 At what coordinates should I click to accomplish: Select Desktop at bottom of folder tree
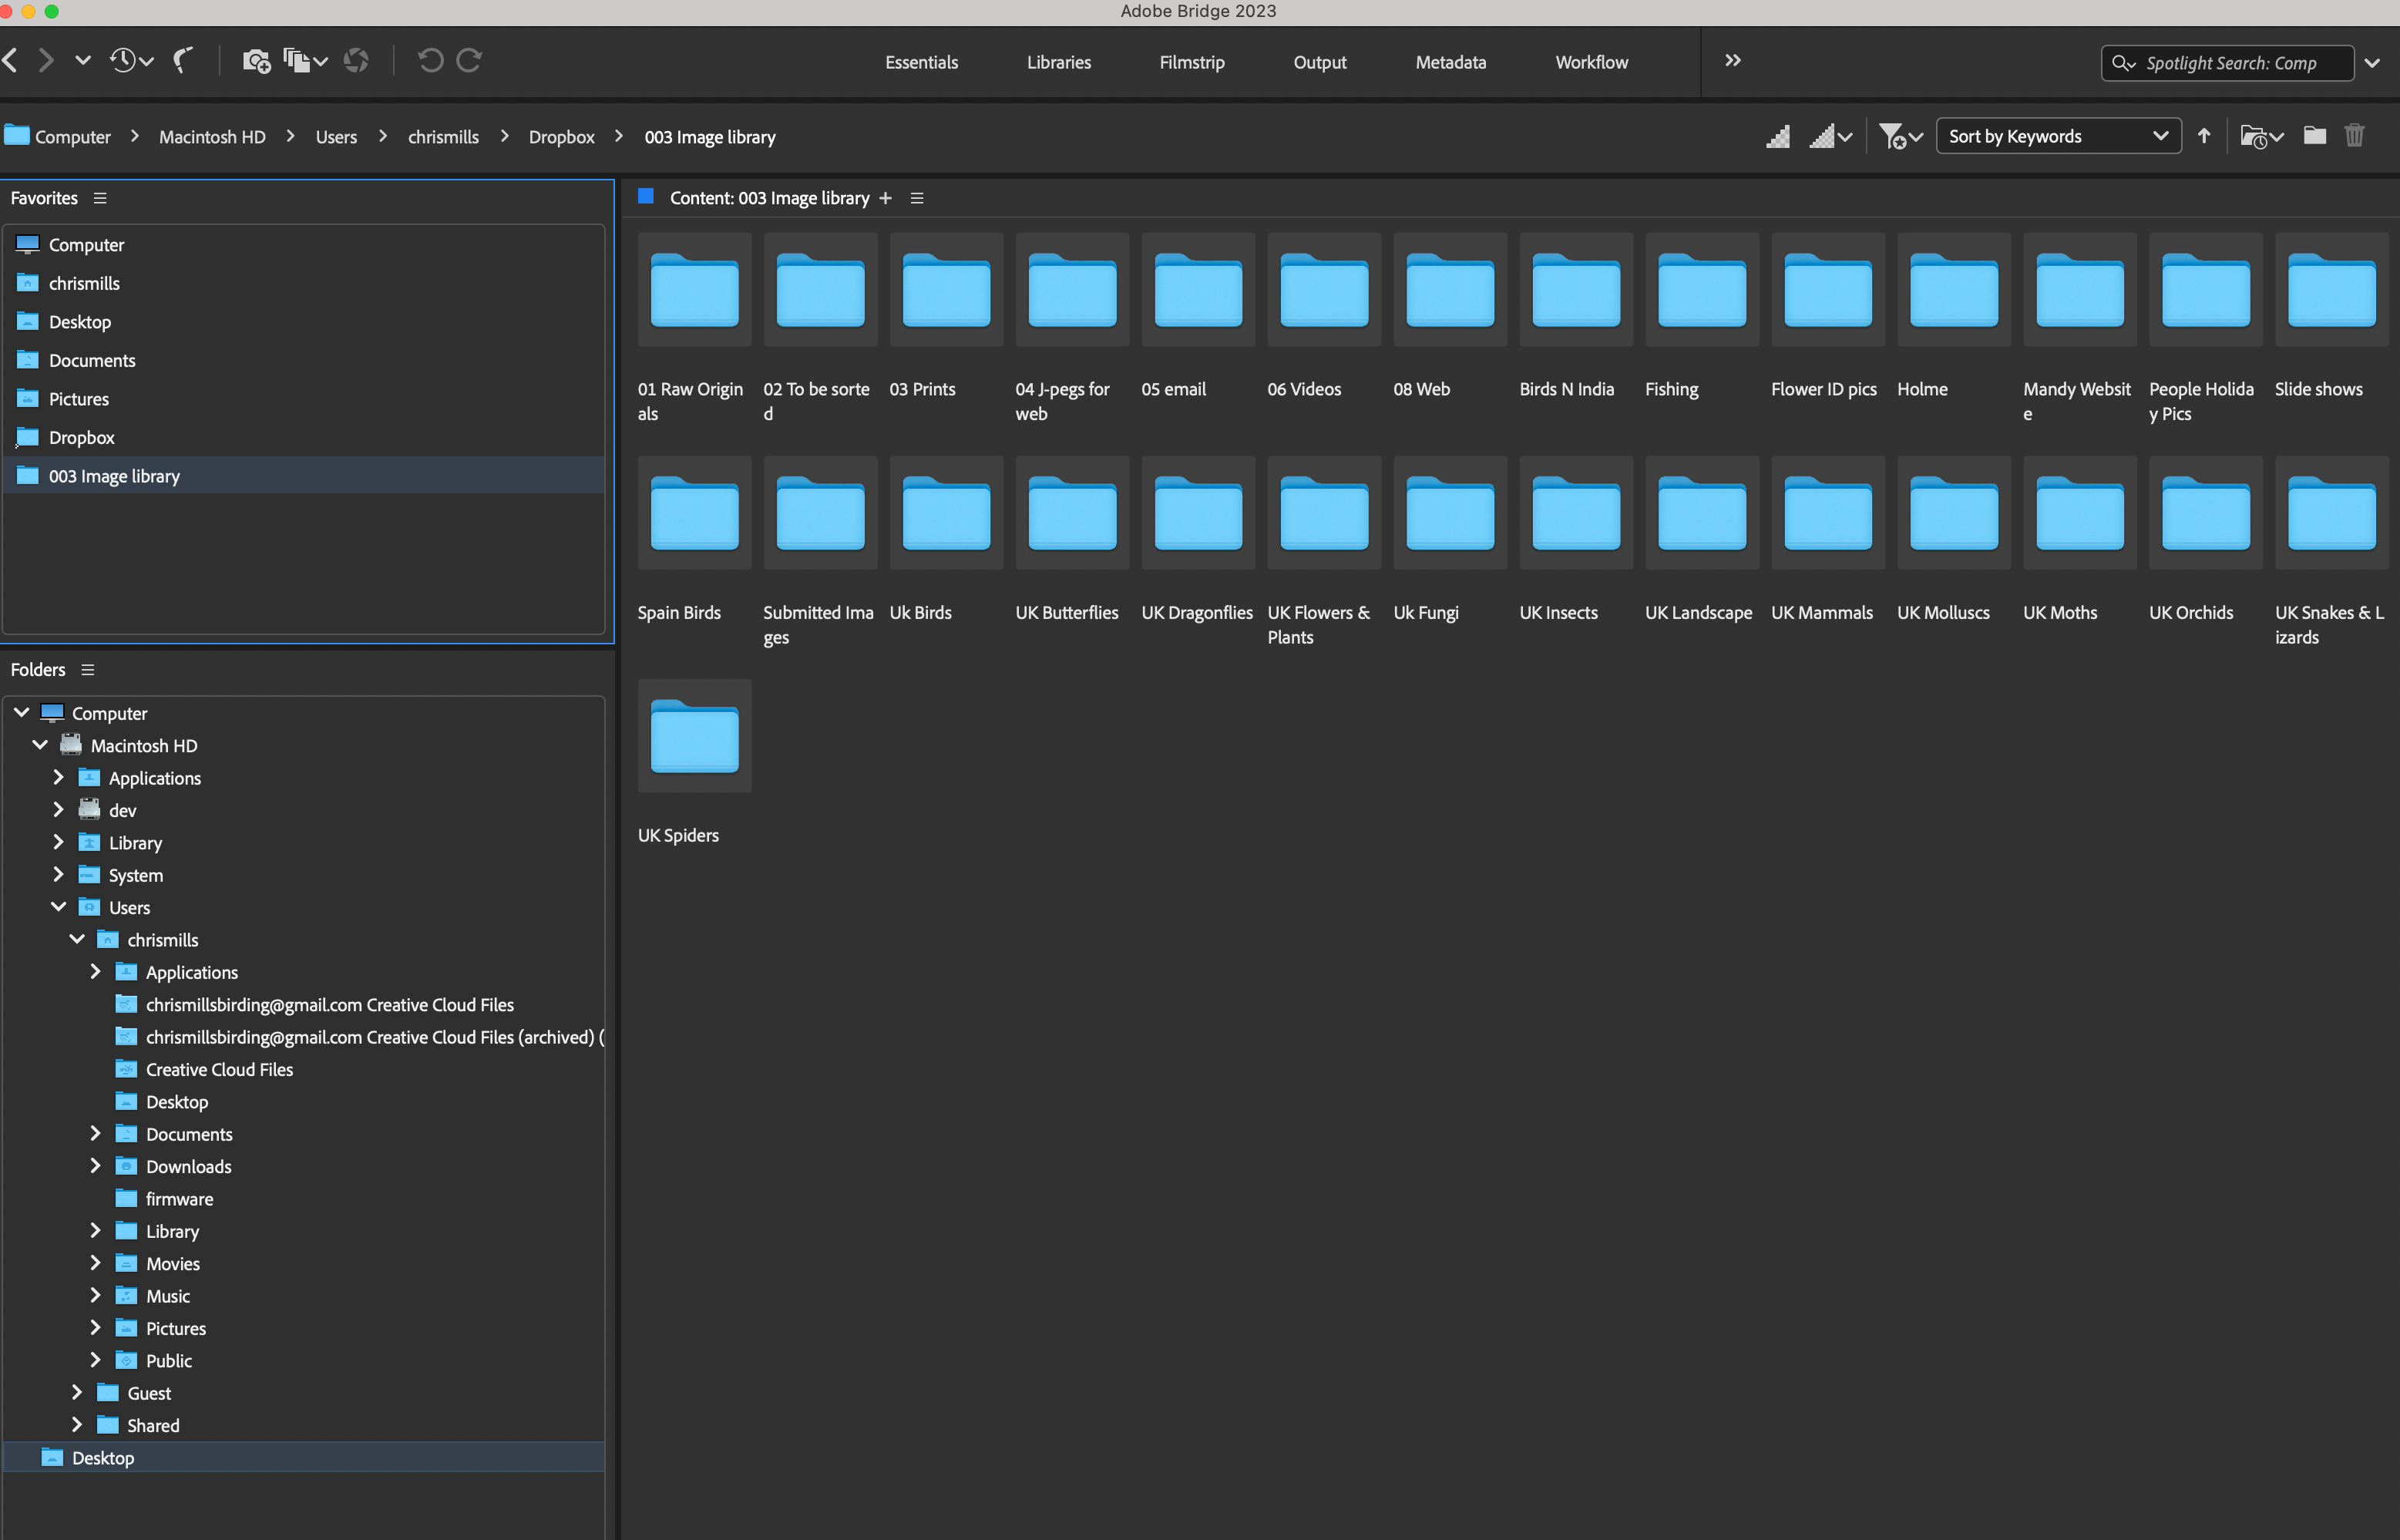304,1458
